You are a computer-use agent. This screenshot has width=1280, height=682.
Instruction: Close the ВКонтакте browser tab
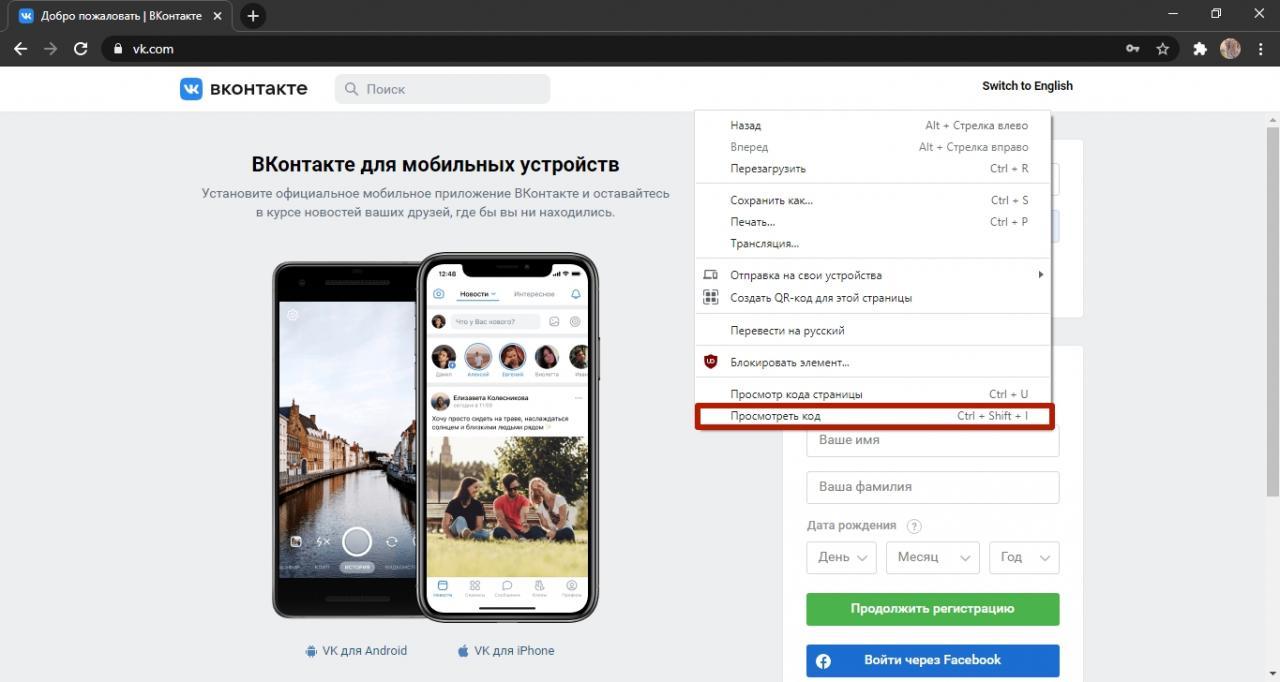pos(218,16)
